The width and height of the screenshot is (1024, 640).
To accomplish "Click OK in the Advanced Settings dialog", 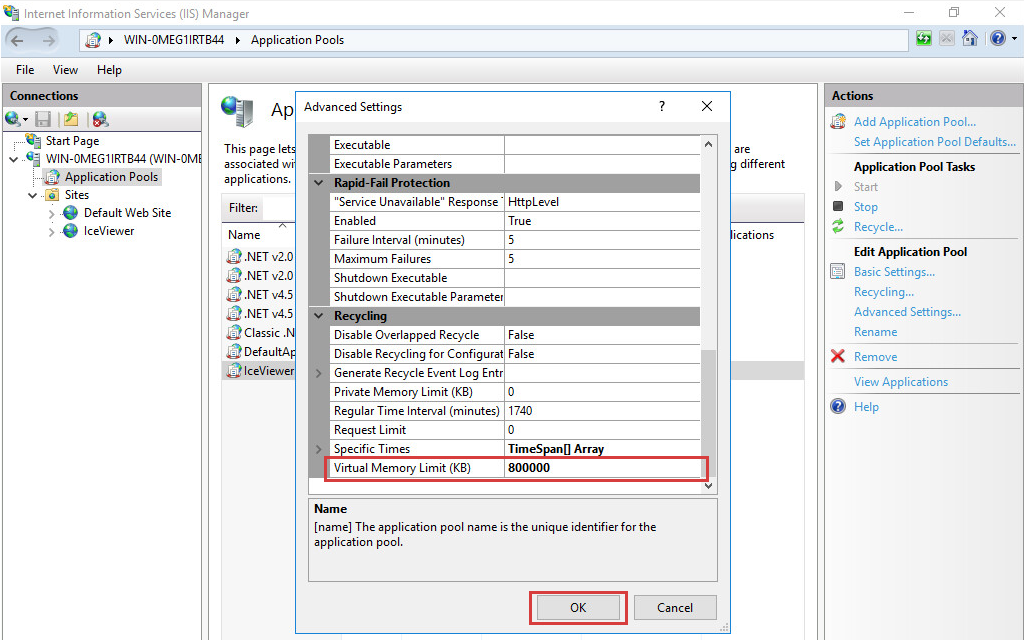I will (x=578, y=607).
